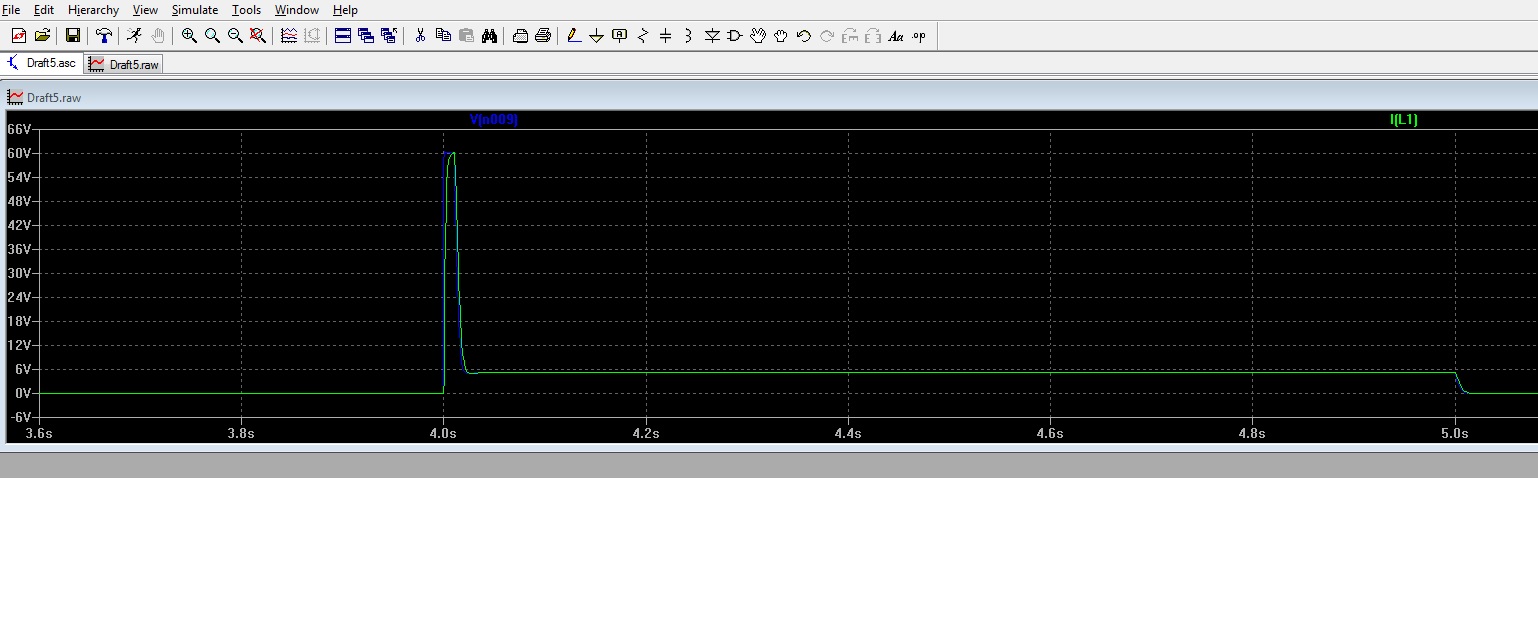Click the Zoom In magnifier icon
This screenshot has height=620, width=1538.
click(x=189, y=36)
